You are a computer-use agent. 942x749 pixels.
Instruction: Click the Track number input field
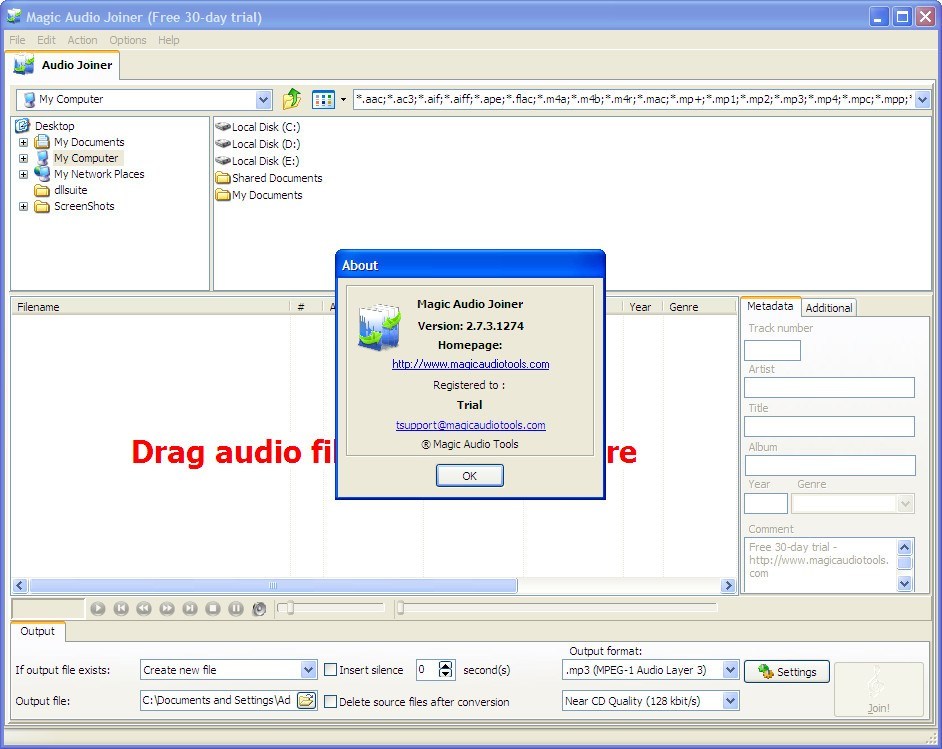coord(772,350)
